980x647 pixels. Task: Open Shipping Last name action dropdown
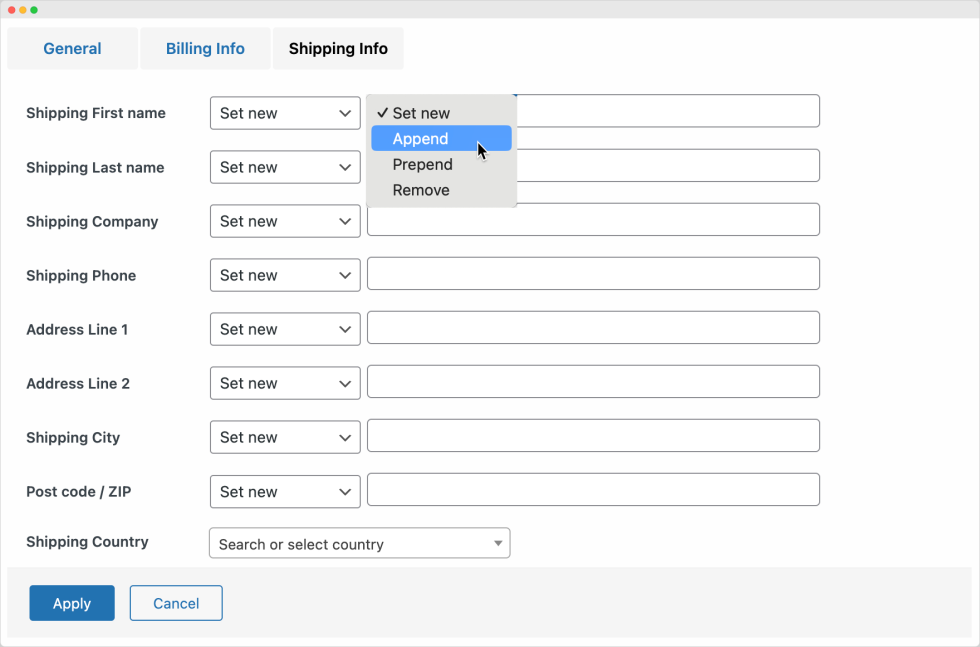285,167
